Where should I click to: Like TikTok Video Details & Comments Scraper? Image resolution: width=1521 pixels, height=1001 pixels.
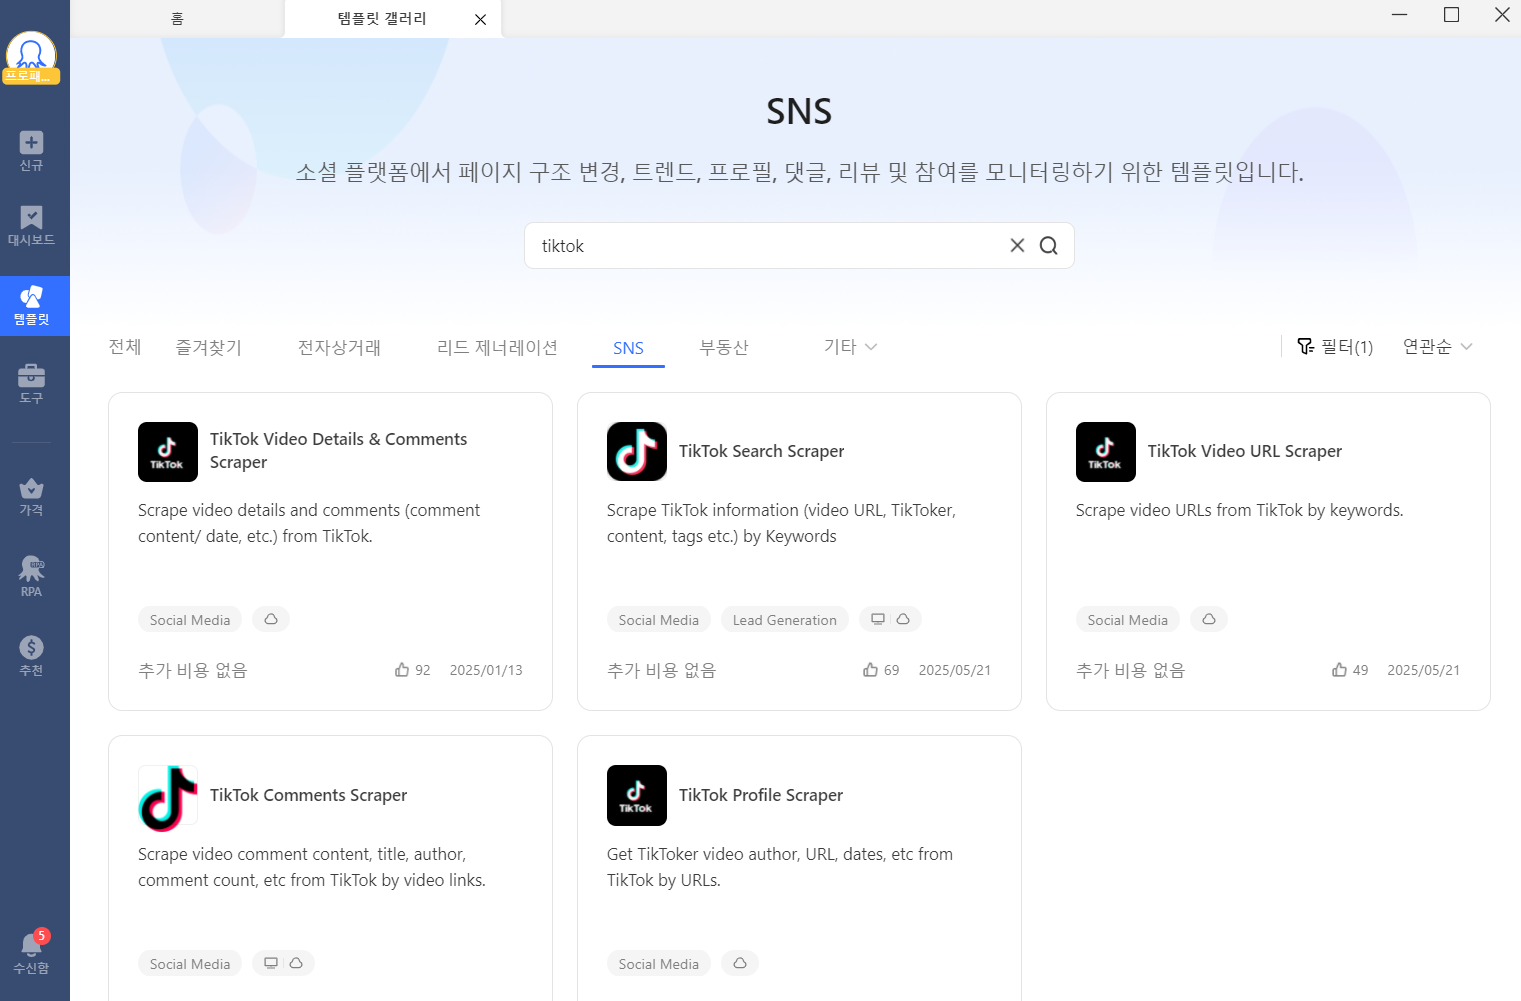coord(402,670)
